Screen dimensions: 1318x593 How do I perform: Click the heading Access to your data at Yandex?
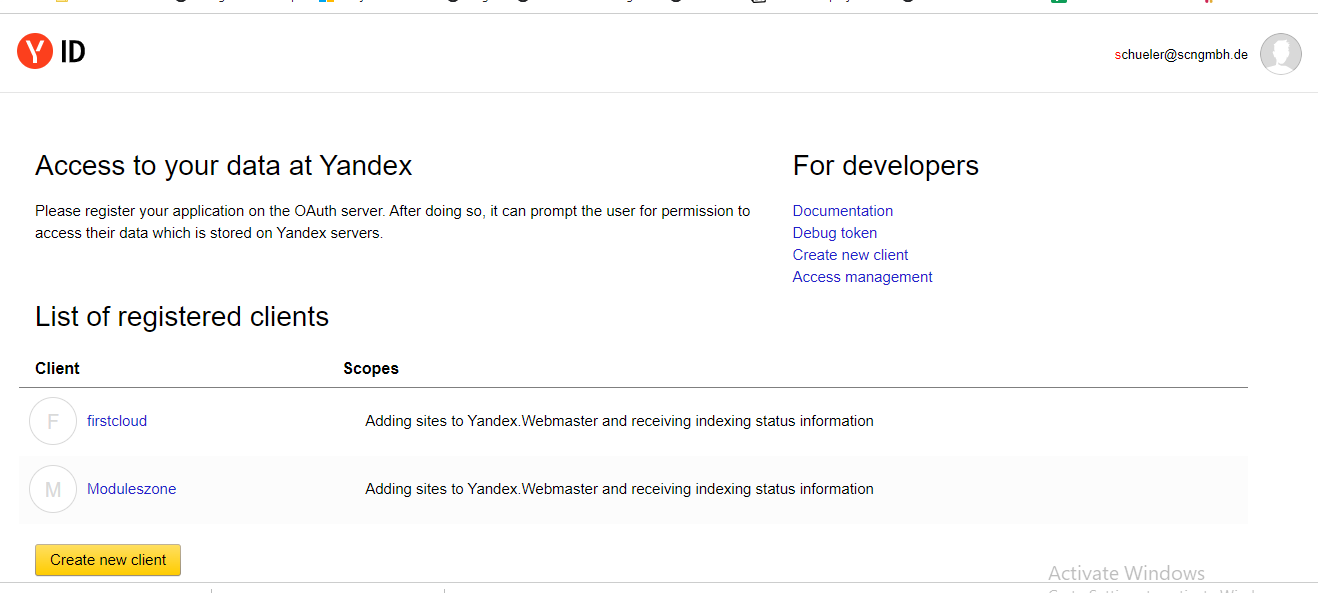click(224, 165)
